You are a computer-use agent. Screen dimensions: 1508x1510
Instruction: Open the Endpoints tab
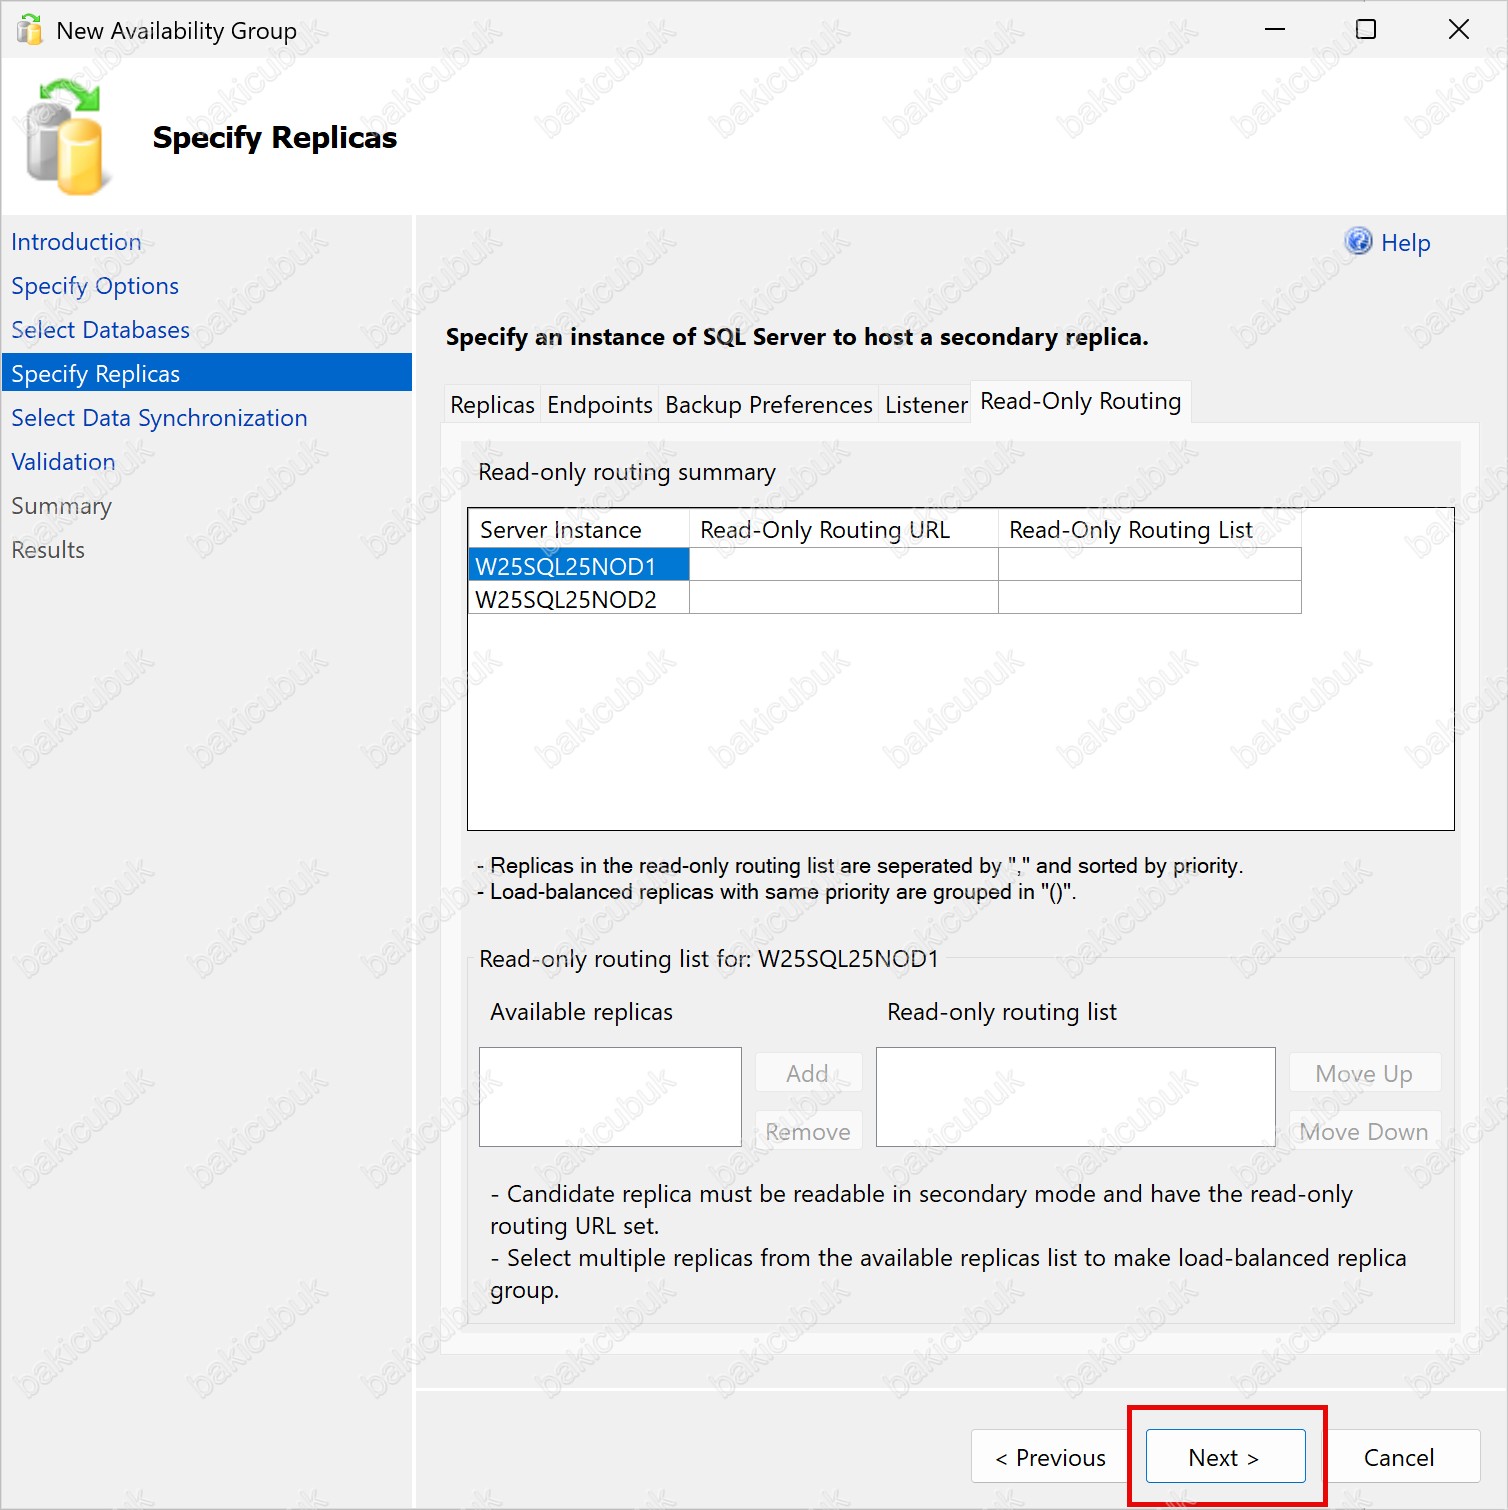pos(599,405)
